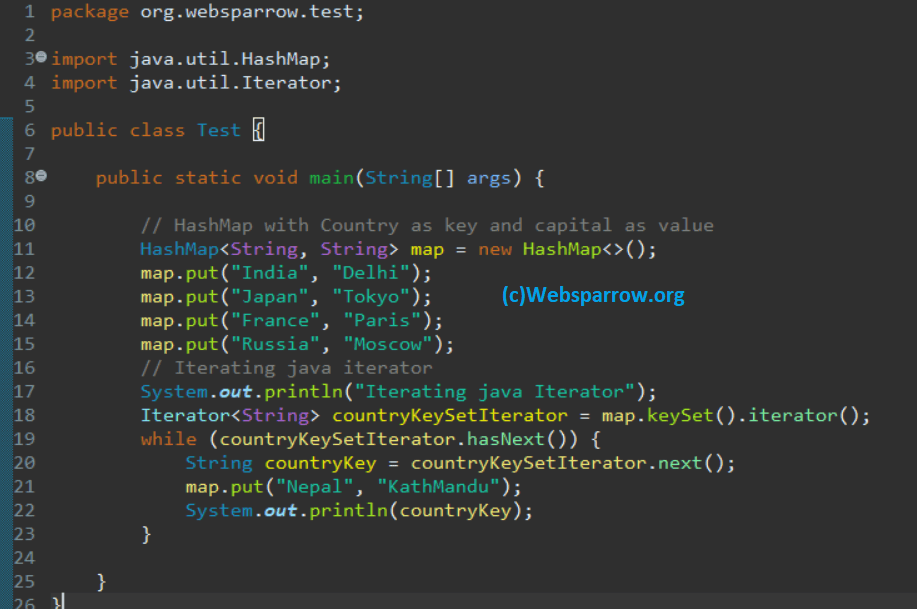Select the class name Test on line 6
Viewport: 917px width, 609px height.
218,129
